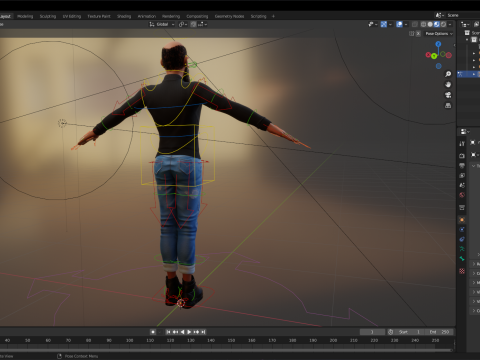
Task: Select wireframe viewport shading
Action: tap(423, 24)
